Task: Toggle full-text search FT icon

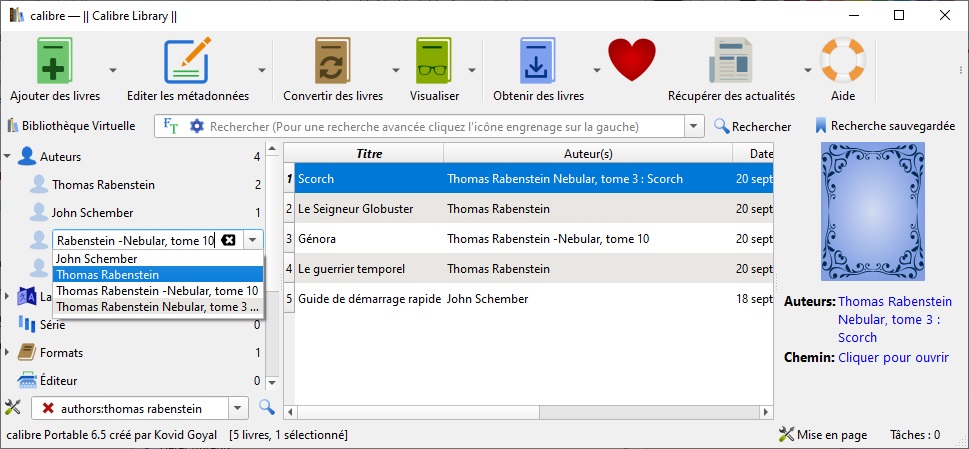Action: tap(170, 126)
